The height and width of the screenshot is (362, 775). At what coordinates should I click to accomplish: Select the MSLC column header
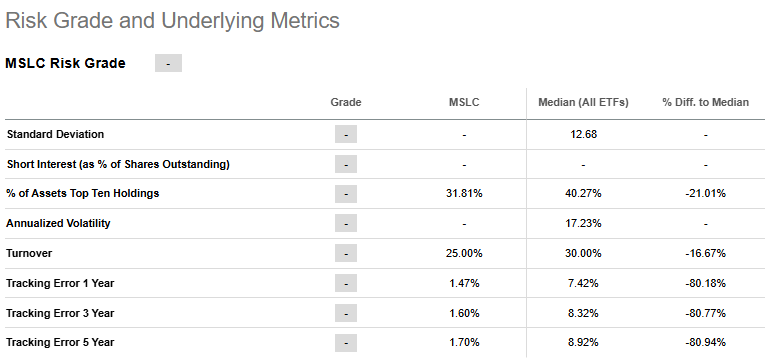tap(464, 102)
